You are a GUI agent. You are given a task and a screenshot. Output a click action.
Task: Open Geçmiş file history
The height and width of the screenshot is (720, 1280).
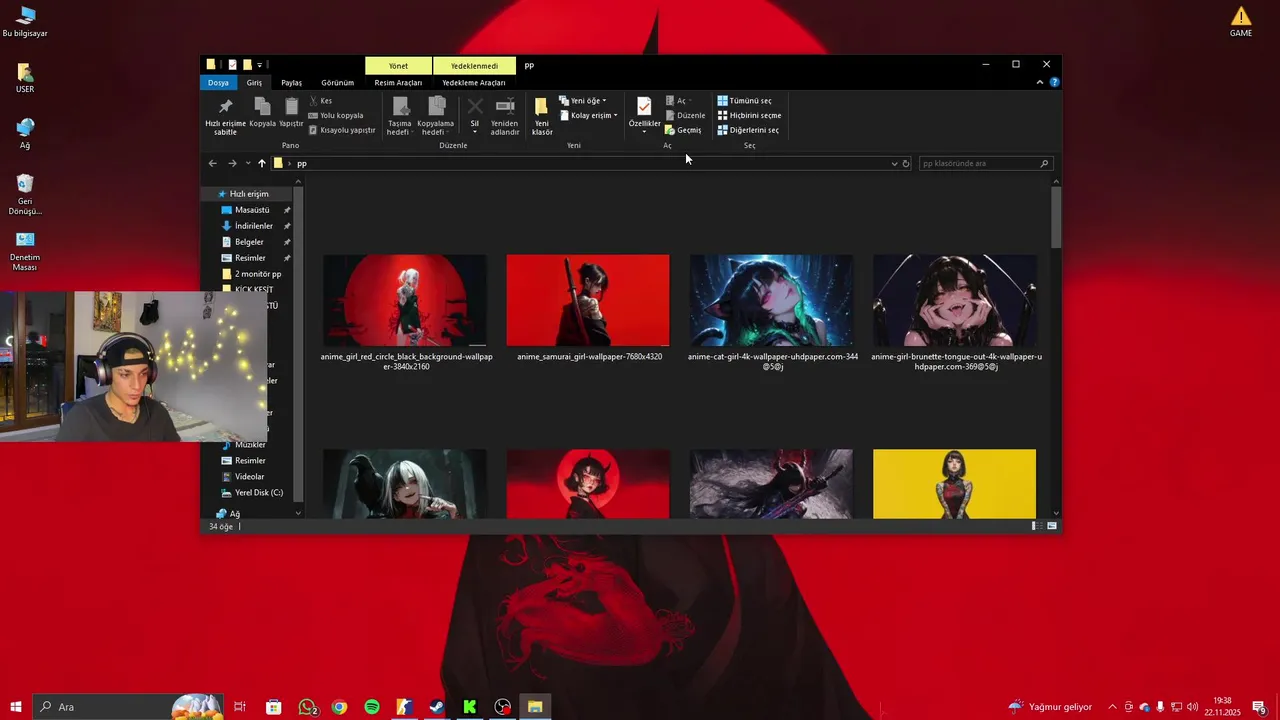(x=683, y=130)
